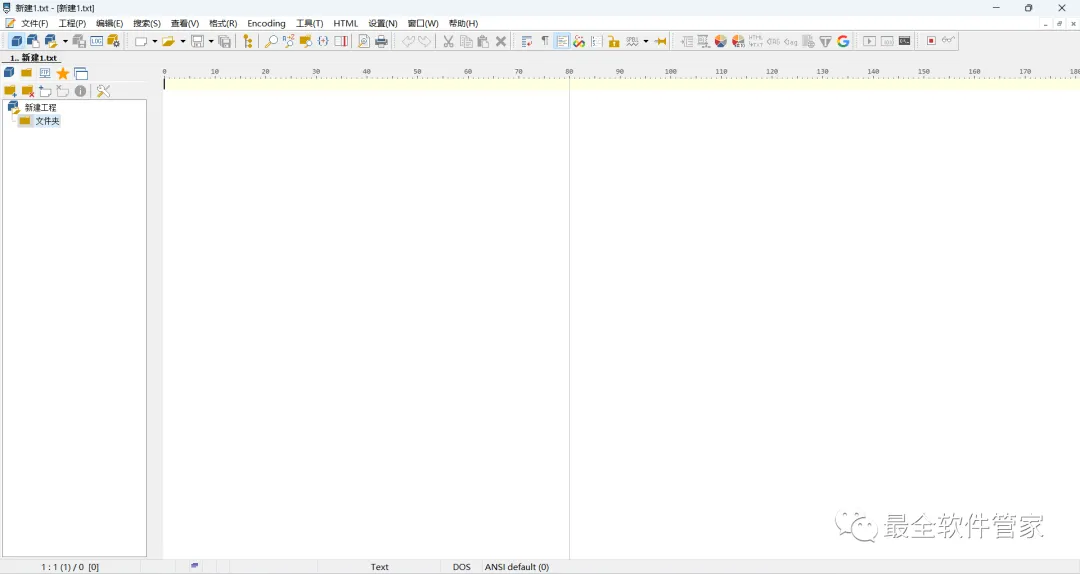Toggle the special characters pilcrow button
Image resolution: width=1080 pixels, height=574 pixels.
click(x=545, y=41)
